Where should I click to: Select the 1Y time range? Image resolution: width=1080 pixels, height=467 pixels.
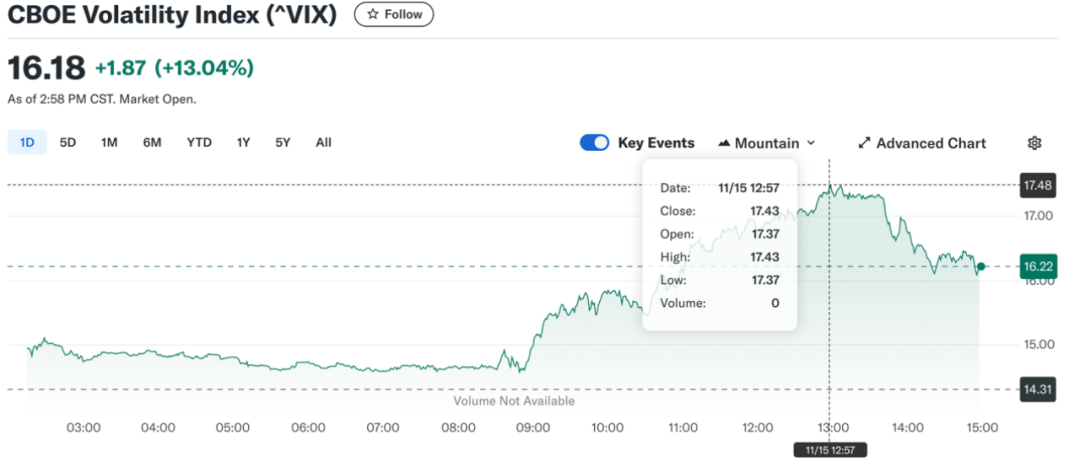pos(243,142)
